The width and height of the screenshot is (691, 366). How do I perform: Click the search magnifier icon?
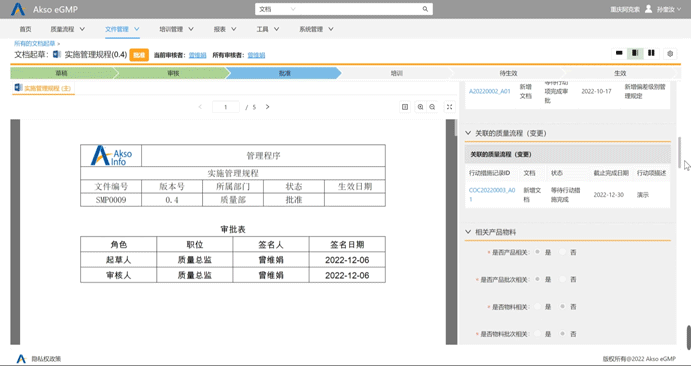tap(425, 9)
